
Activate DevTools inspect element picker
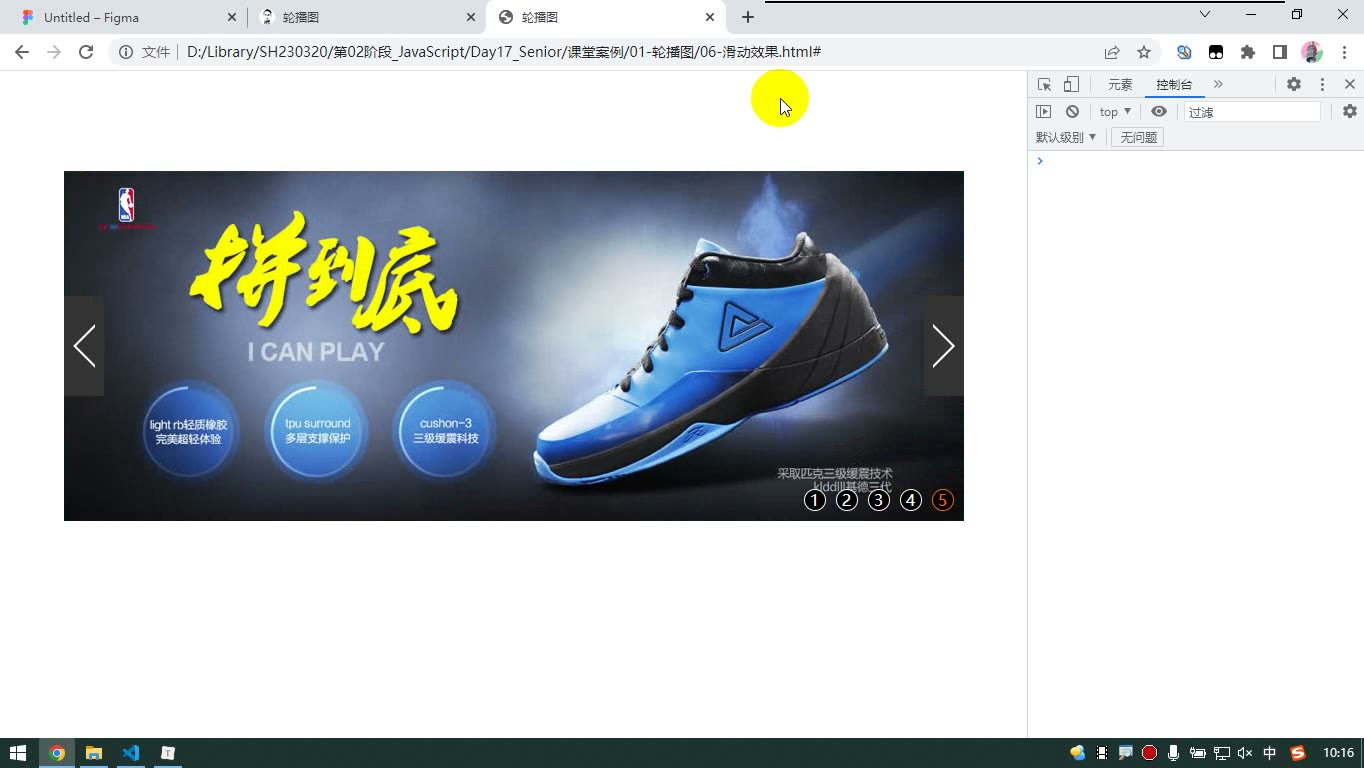click(x=1044, y=85)
